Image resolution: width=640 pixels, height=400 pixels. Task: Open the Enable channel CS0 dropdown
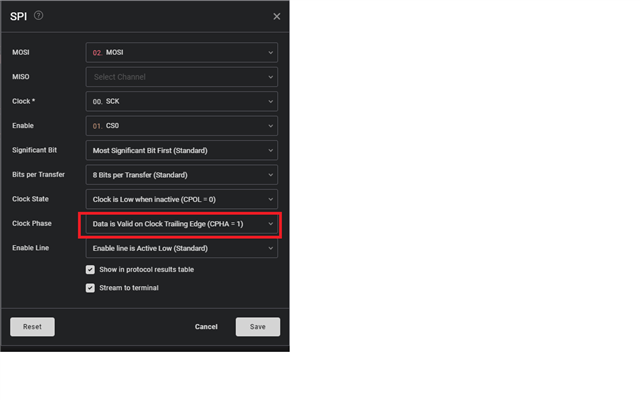coord(181,125)
